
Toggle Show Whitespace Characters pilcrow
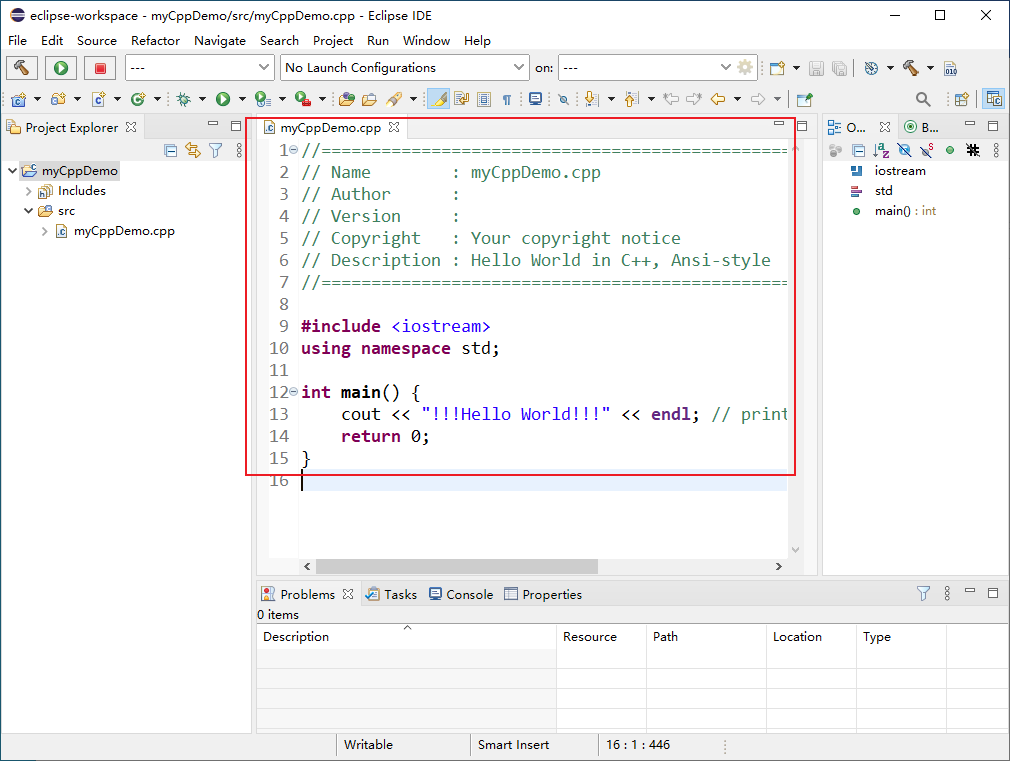(x=507, y=99)
